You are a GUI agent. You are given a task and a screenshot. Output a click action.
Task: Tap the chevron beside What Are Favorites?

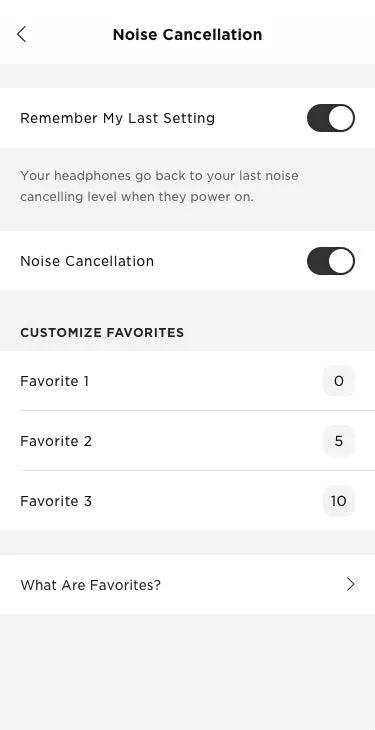[x=351, y=584]
